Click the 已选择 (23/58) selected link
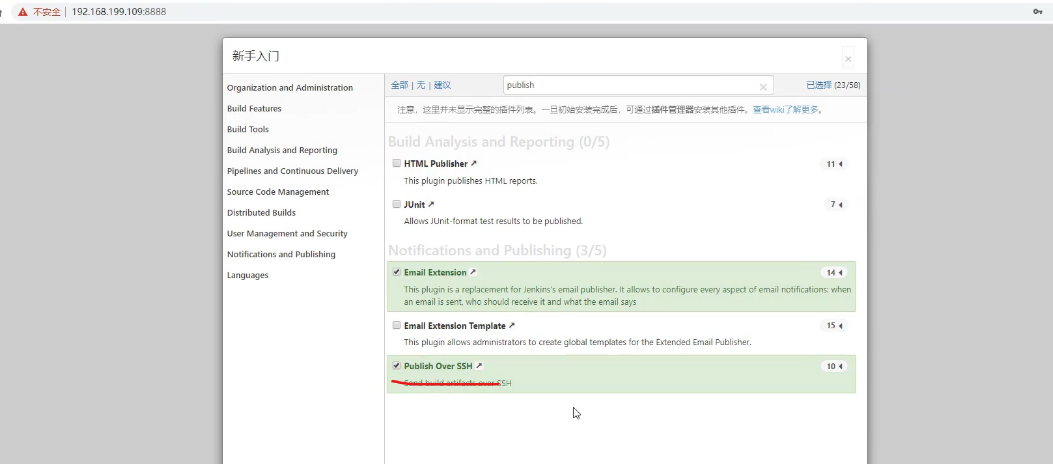The image size is (1053, 464). (x=832, y=86)
